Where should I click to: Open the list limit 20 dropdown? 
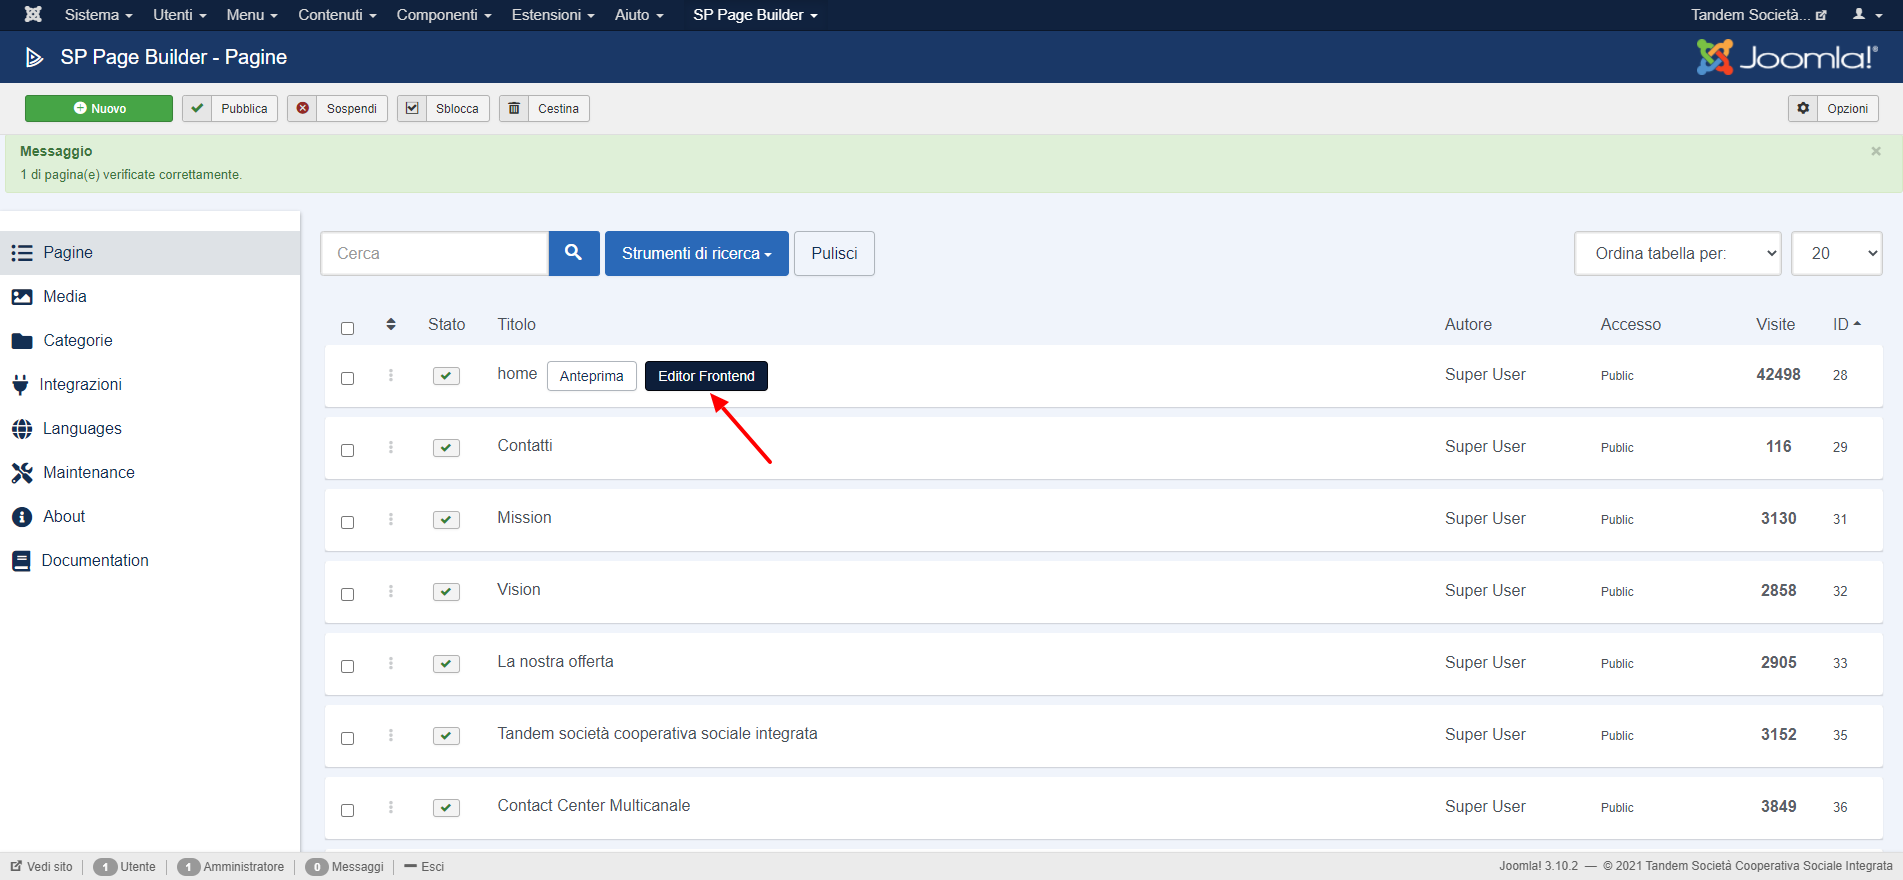[1836, 254]
